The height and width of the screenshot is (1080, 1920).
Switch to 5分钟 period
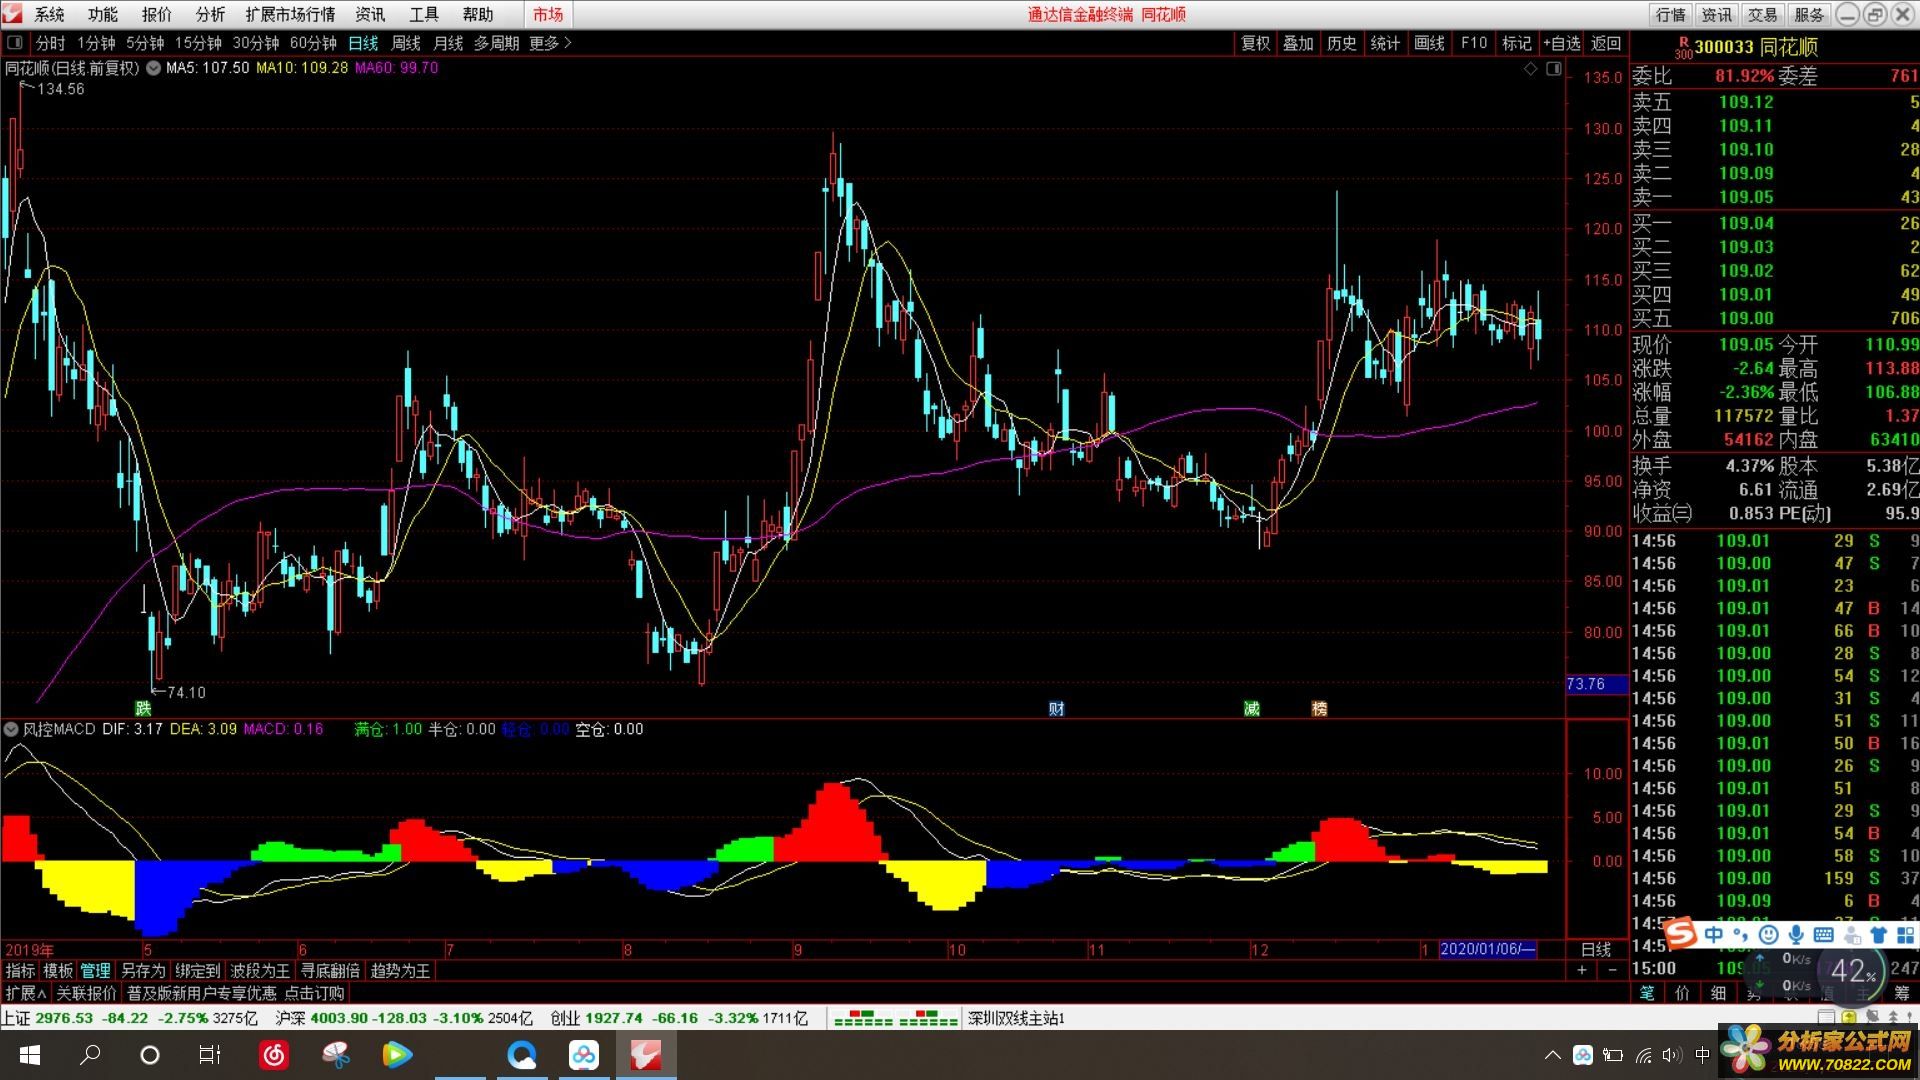[x=145, y=43]
